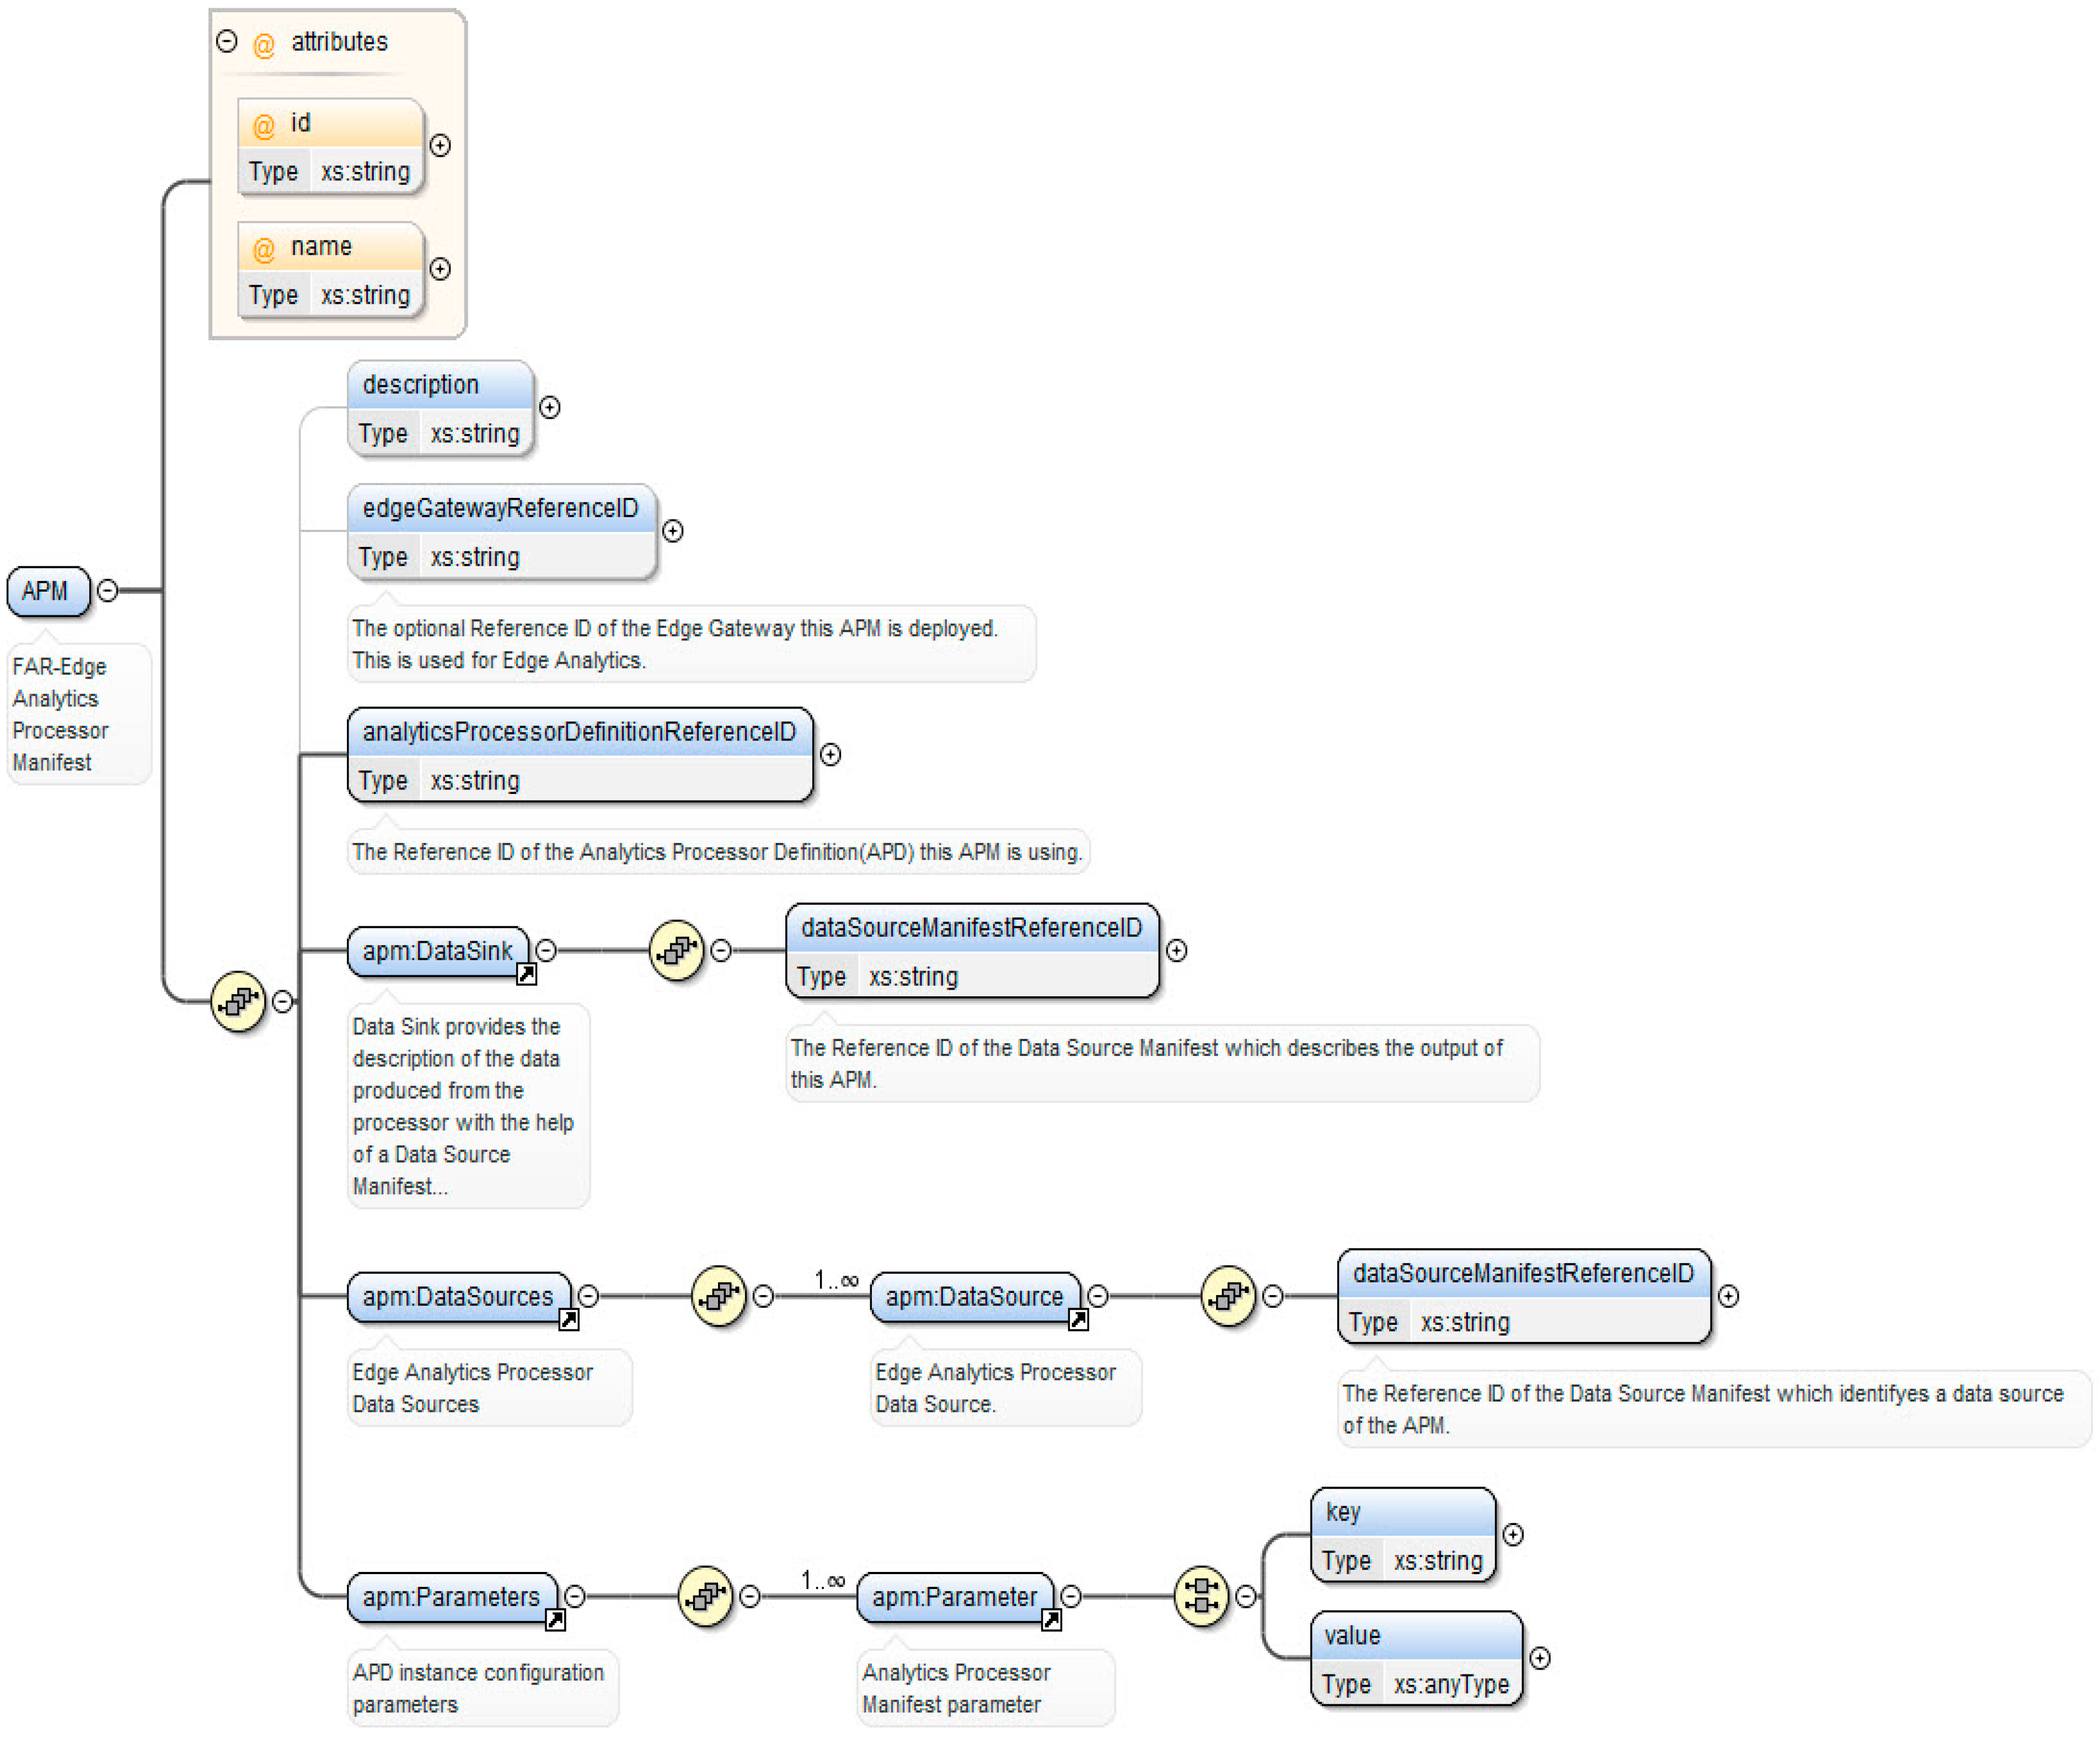Screen dimensions: 2100x1739
Task: Collapse the apm:DataSources element
Action: tap(589, 1296)
